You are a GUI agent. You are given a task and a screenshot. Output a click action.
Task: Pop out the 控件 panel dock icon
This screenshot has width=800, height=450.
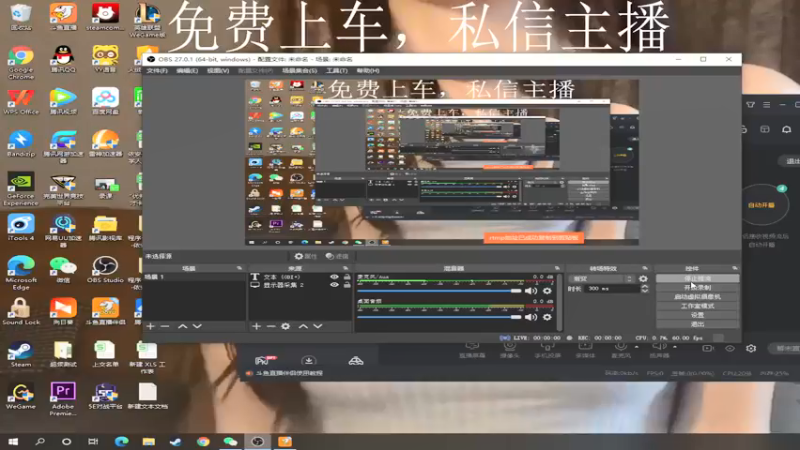pos(735,268)
